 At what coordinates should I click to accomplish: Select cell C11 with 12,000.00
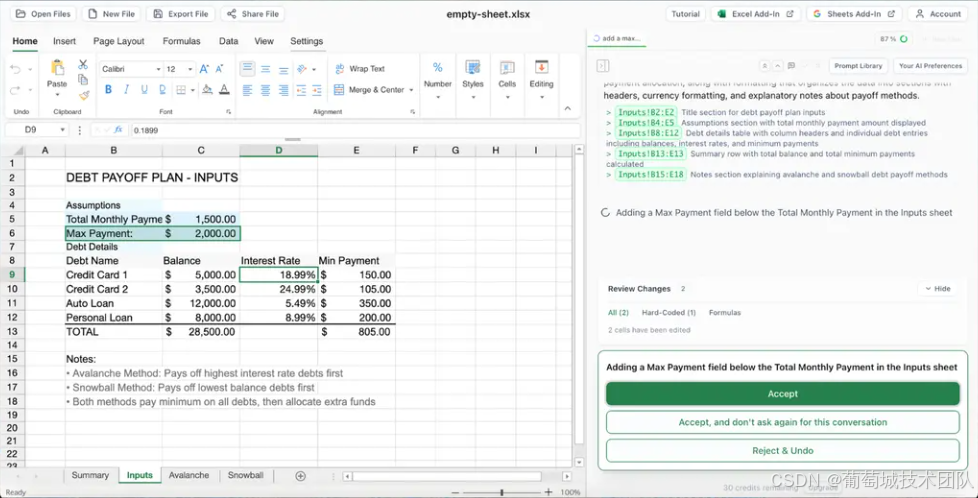201,303
